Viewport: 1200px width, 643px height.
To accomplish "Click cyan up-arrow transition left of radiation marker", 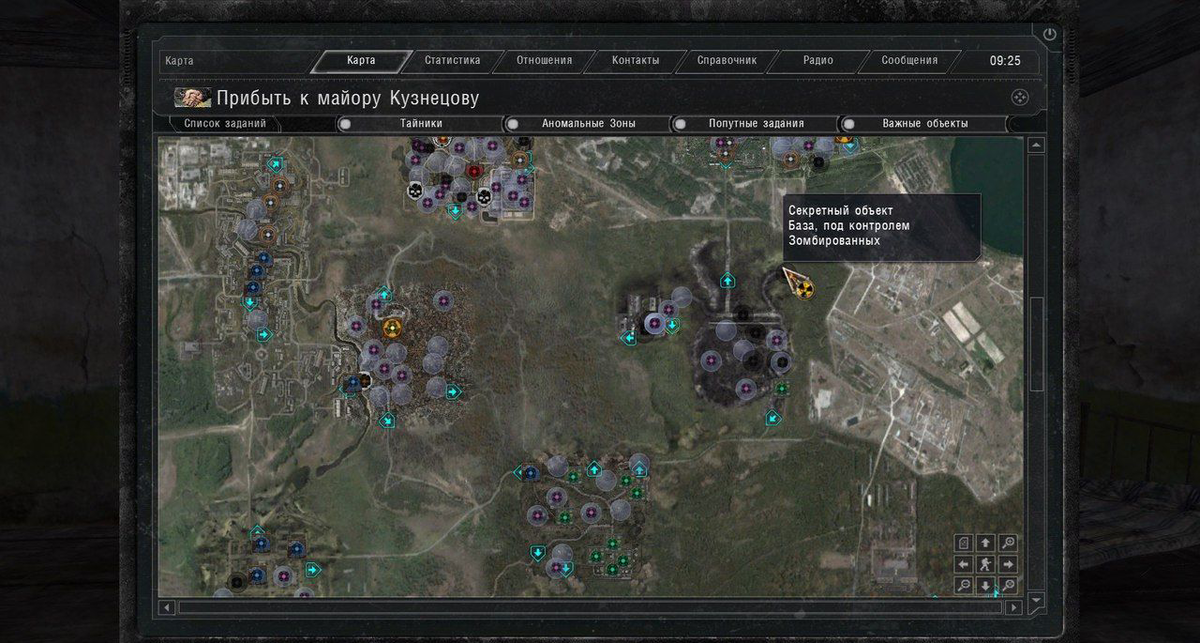I will (727, 281).
